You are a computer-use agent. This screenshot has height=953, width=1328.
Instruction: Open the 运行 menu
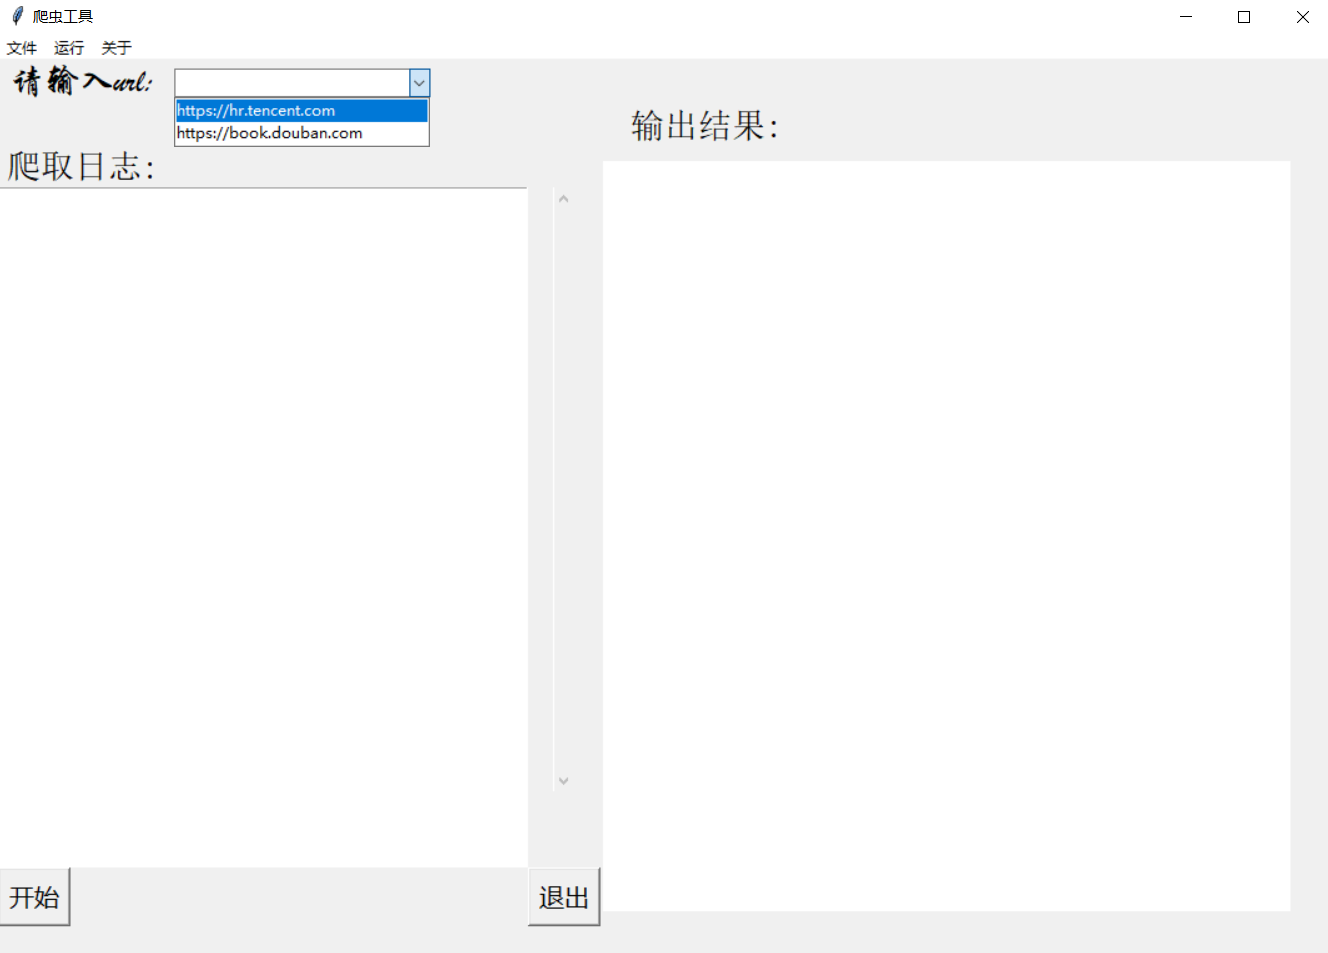(69, 48)
